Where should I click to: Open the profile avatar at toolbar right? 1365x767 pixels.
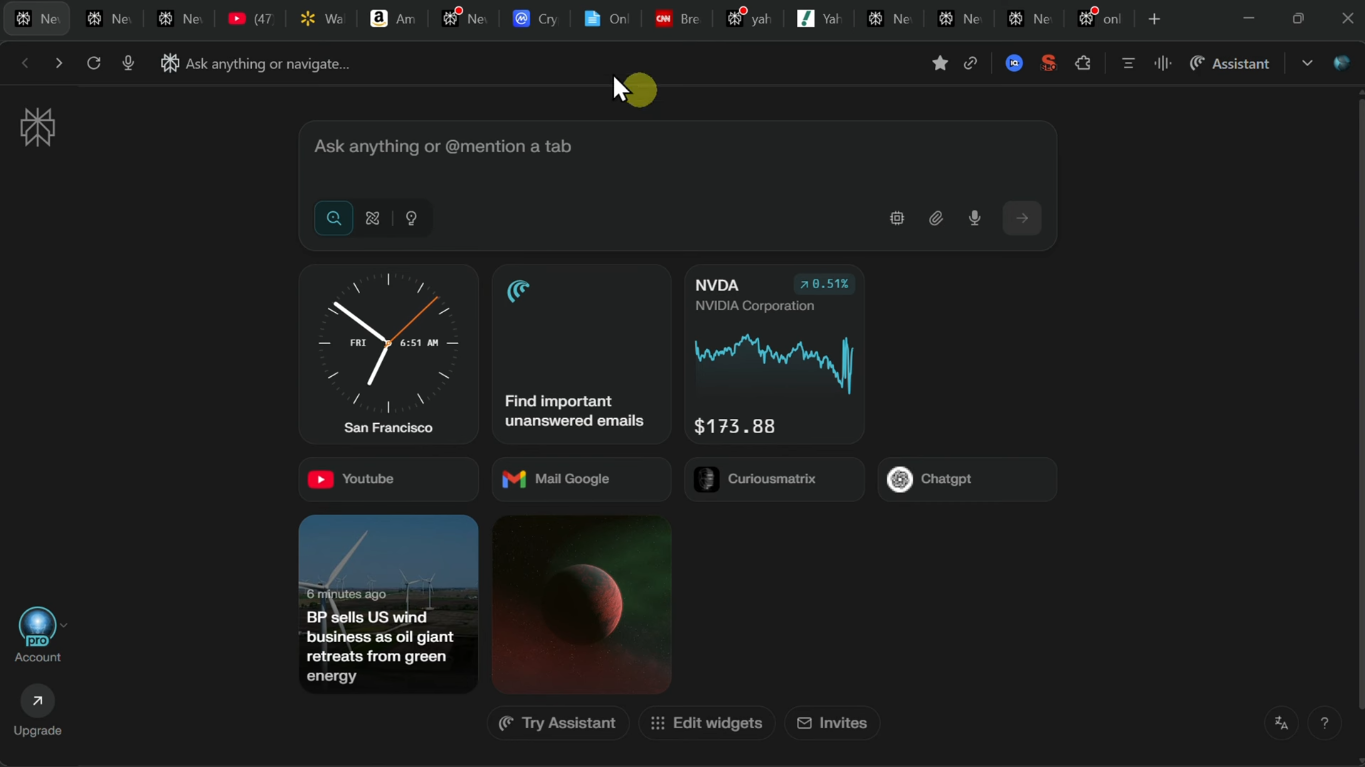coord(1342,63)
